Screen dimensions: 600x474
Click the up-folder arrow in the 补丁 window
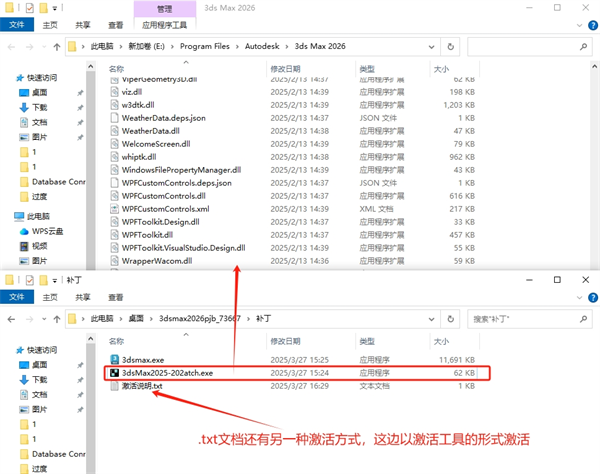[55, 317]
